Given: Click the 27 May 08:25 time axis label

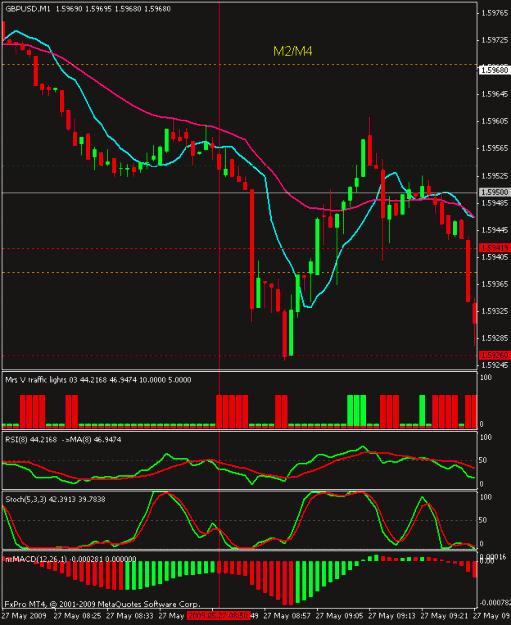Looking at the screenshot, I should 77,616.
